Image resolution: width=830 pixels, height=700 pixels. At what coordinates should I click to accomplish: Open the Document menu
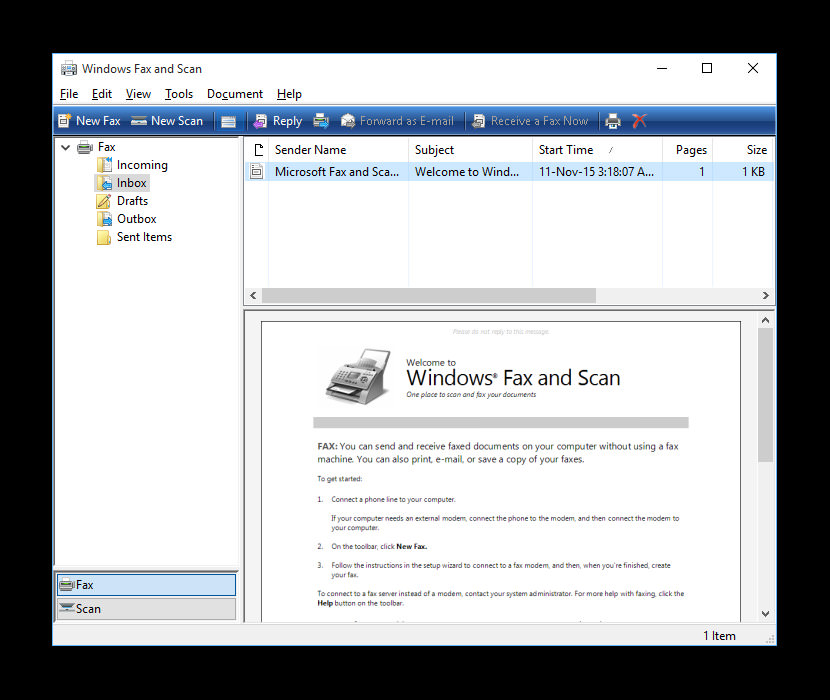(234, 93)
